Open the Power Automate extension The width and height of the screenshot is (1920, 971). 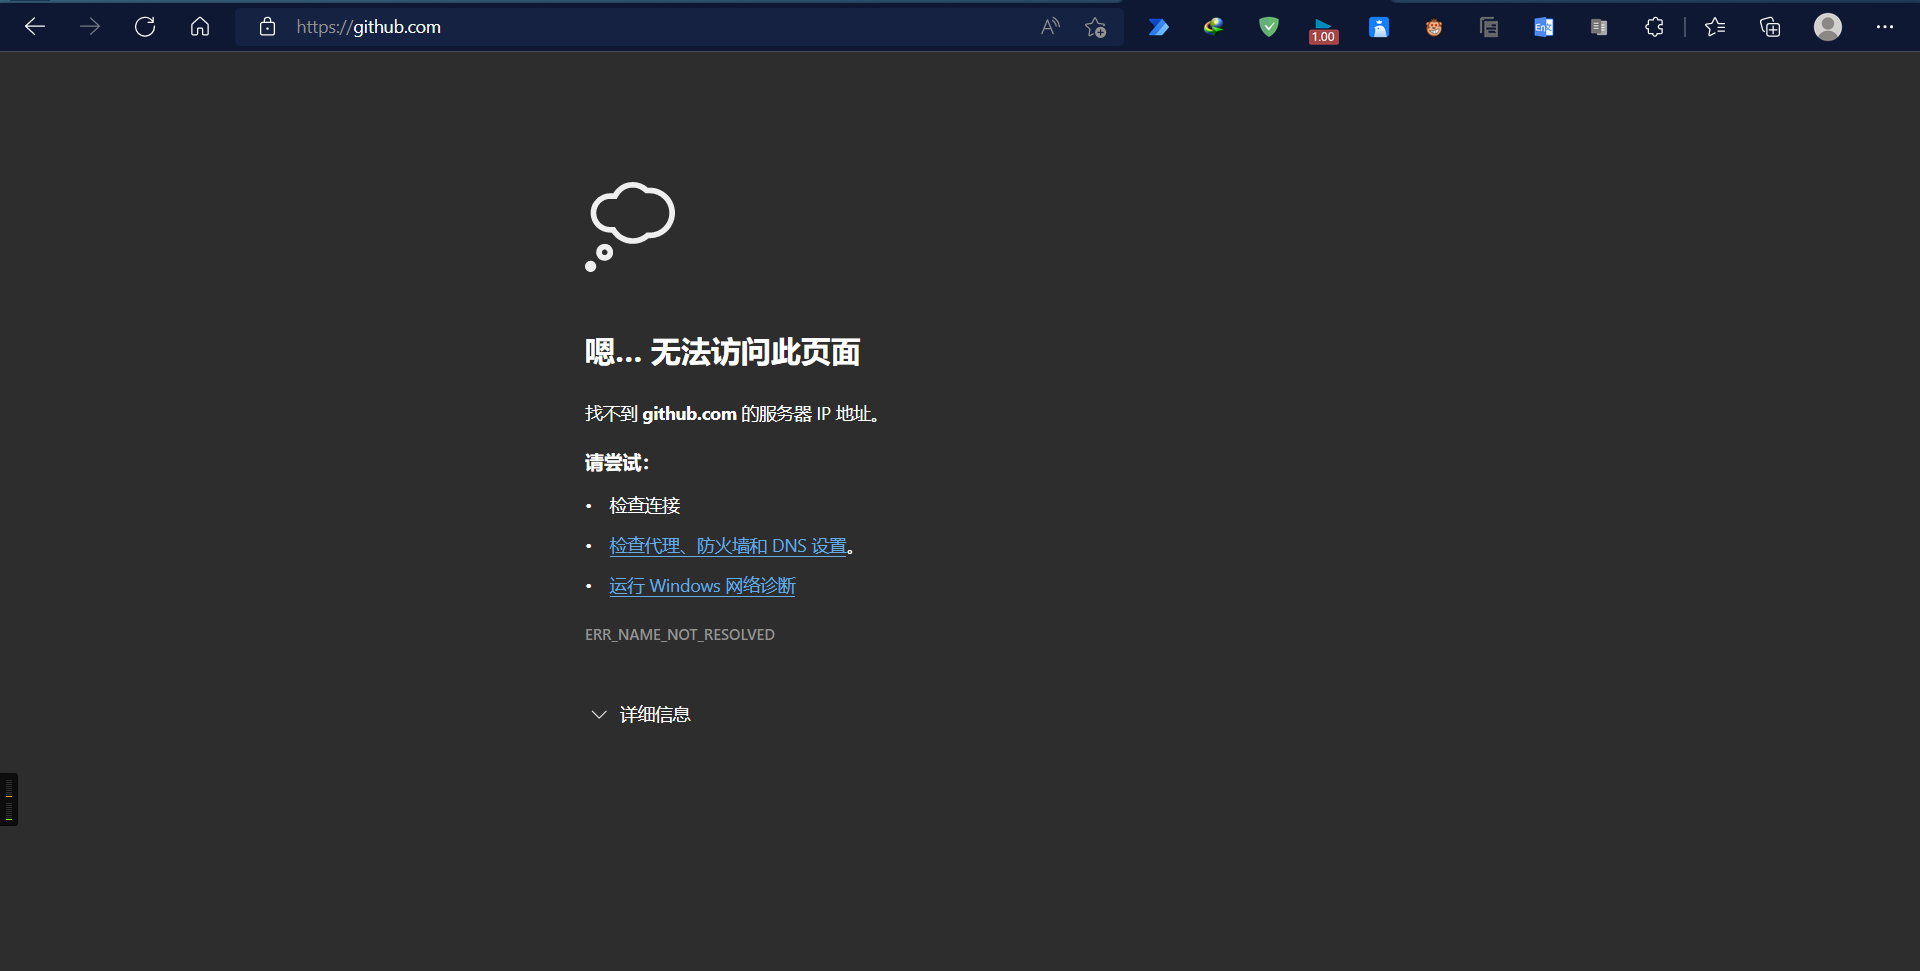pyautogui.click(x=1158, y=27)
